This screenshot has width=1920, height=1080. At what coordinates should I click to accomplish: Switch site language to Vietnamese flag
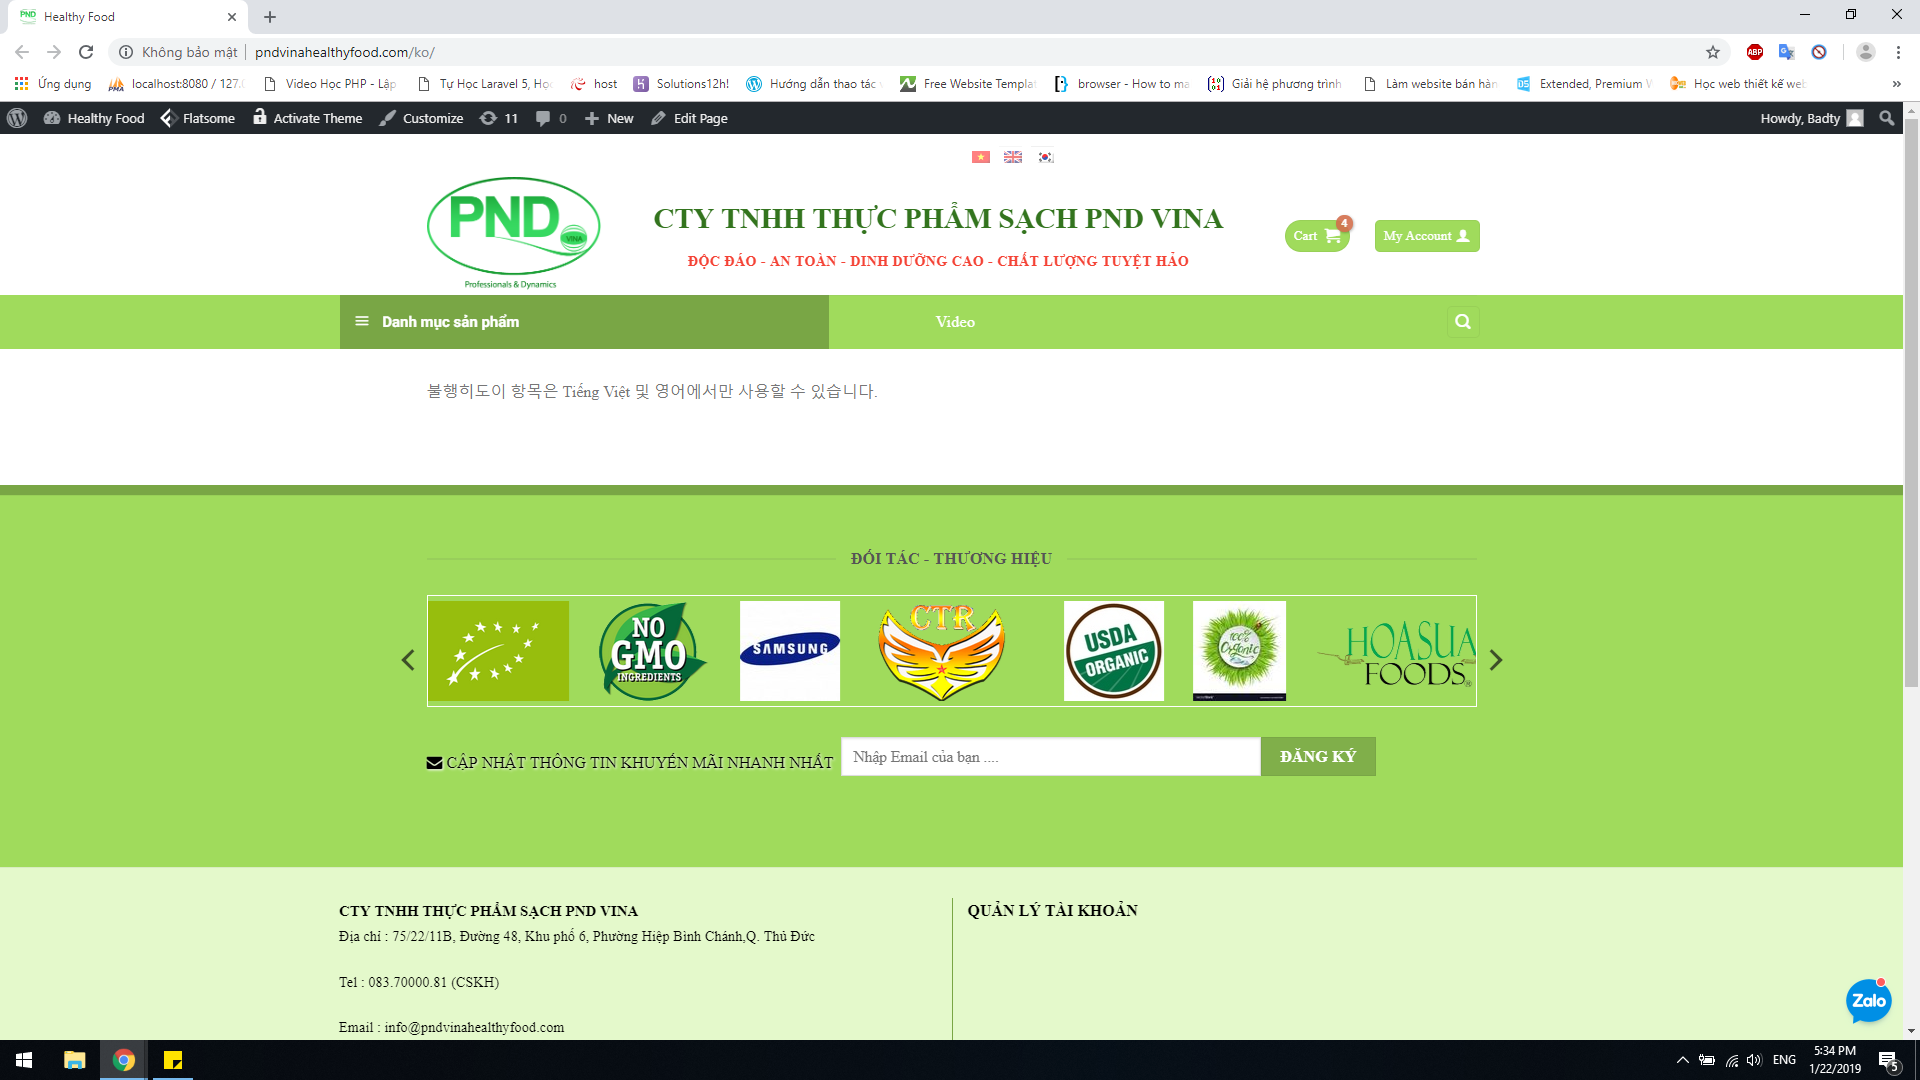980,157
